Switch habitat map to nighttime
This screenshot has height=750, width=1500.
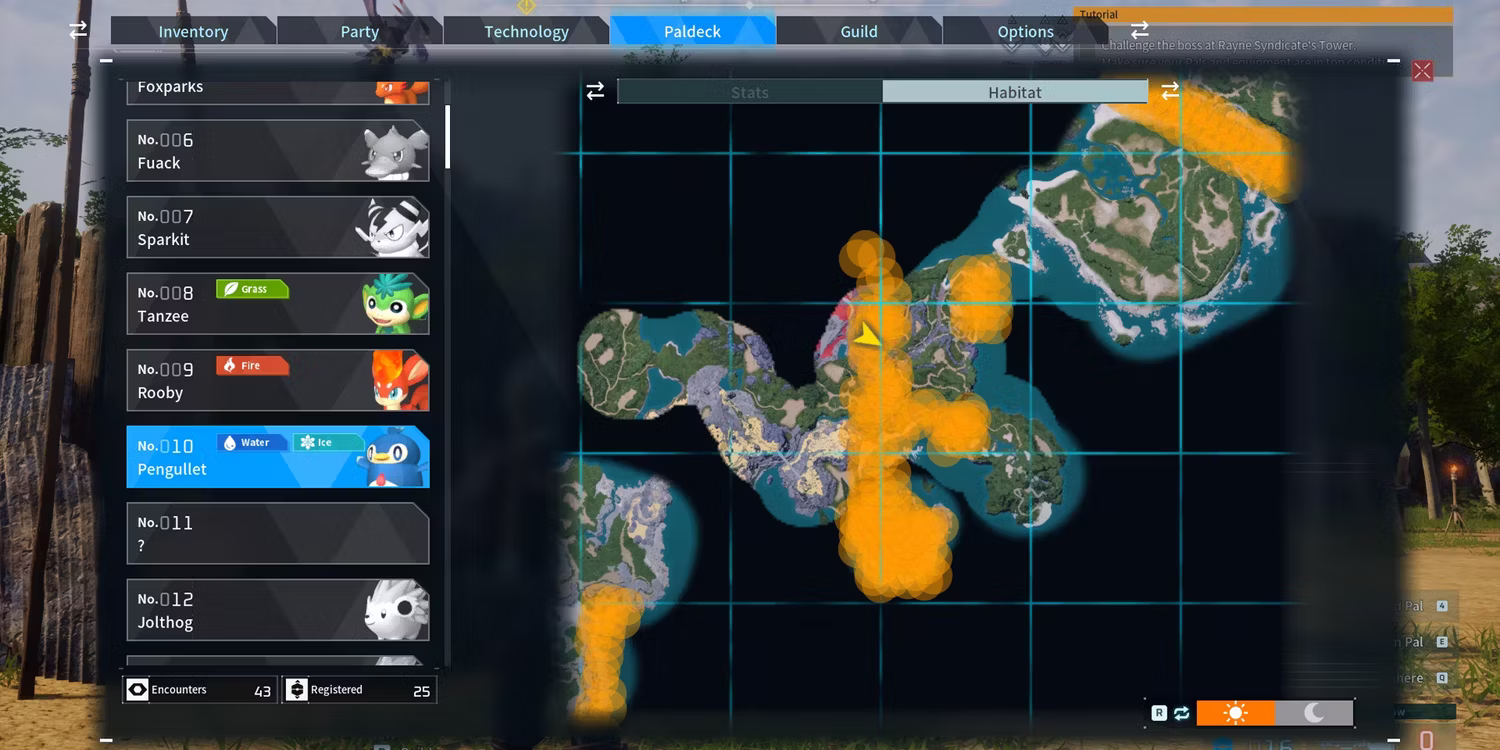pos(1314,713)
